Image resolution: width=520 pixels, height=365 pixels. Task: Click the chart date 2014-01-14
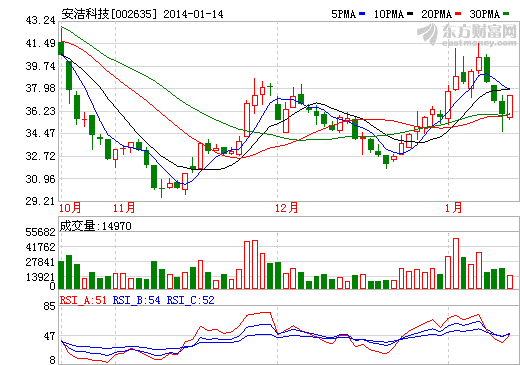click(x=193, y=14)
